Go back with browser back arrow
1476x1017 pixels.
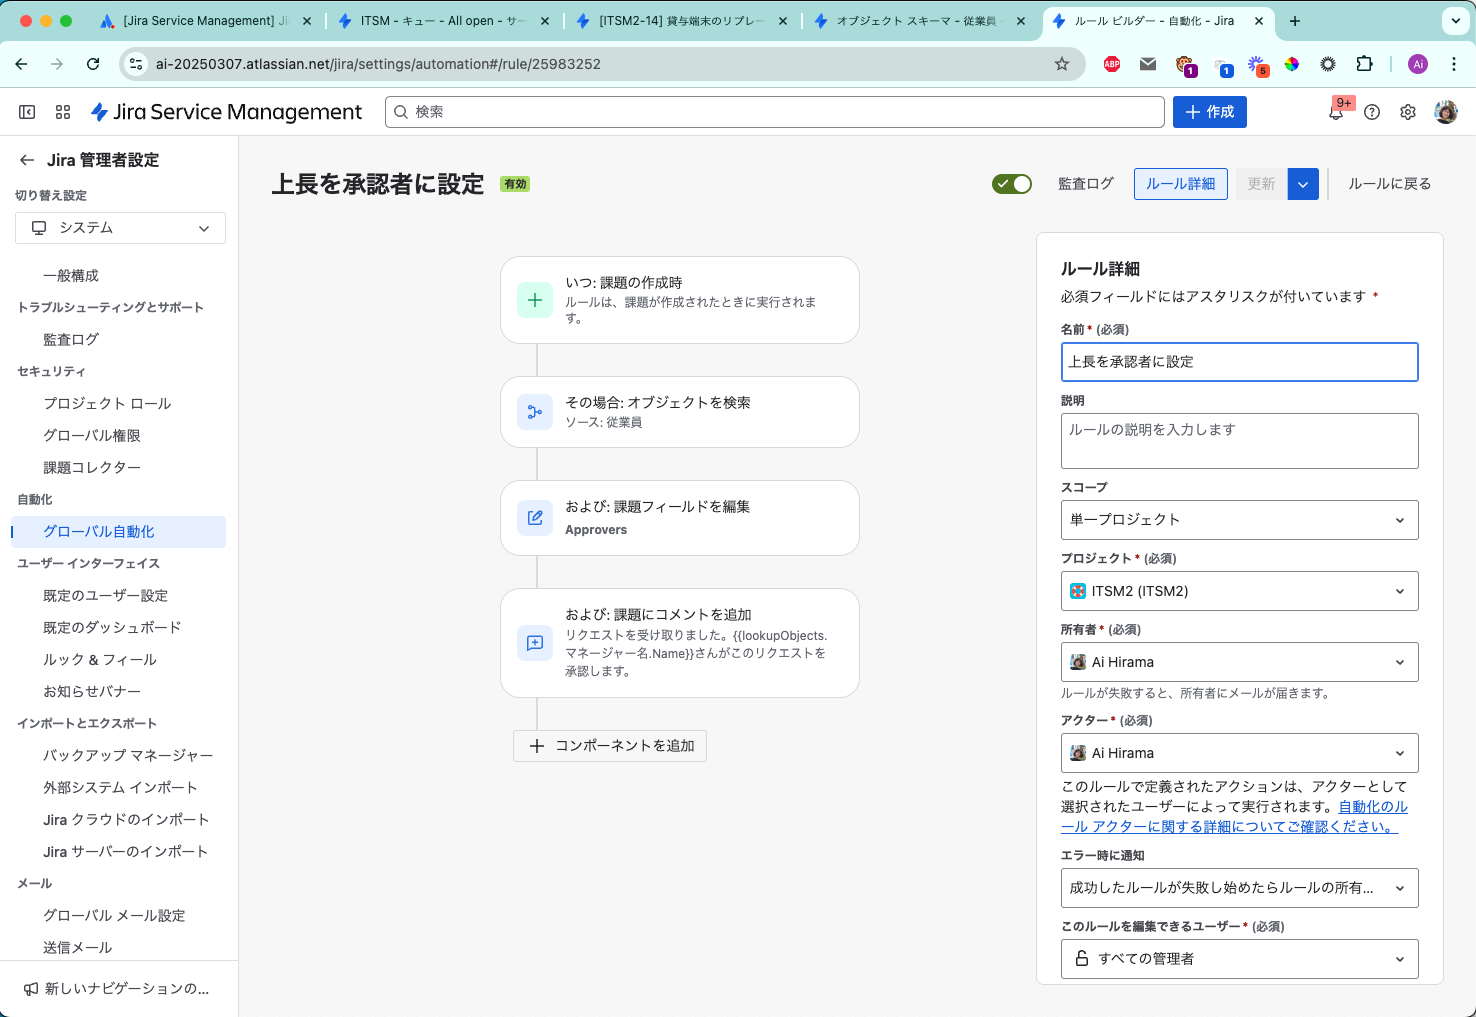(21, 64)
